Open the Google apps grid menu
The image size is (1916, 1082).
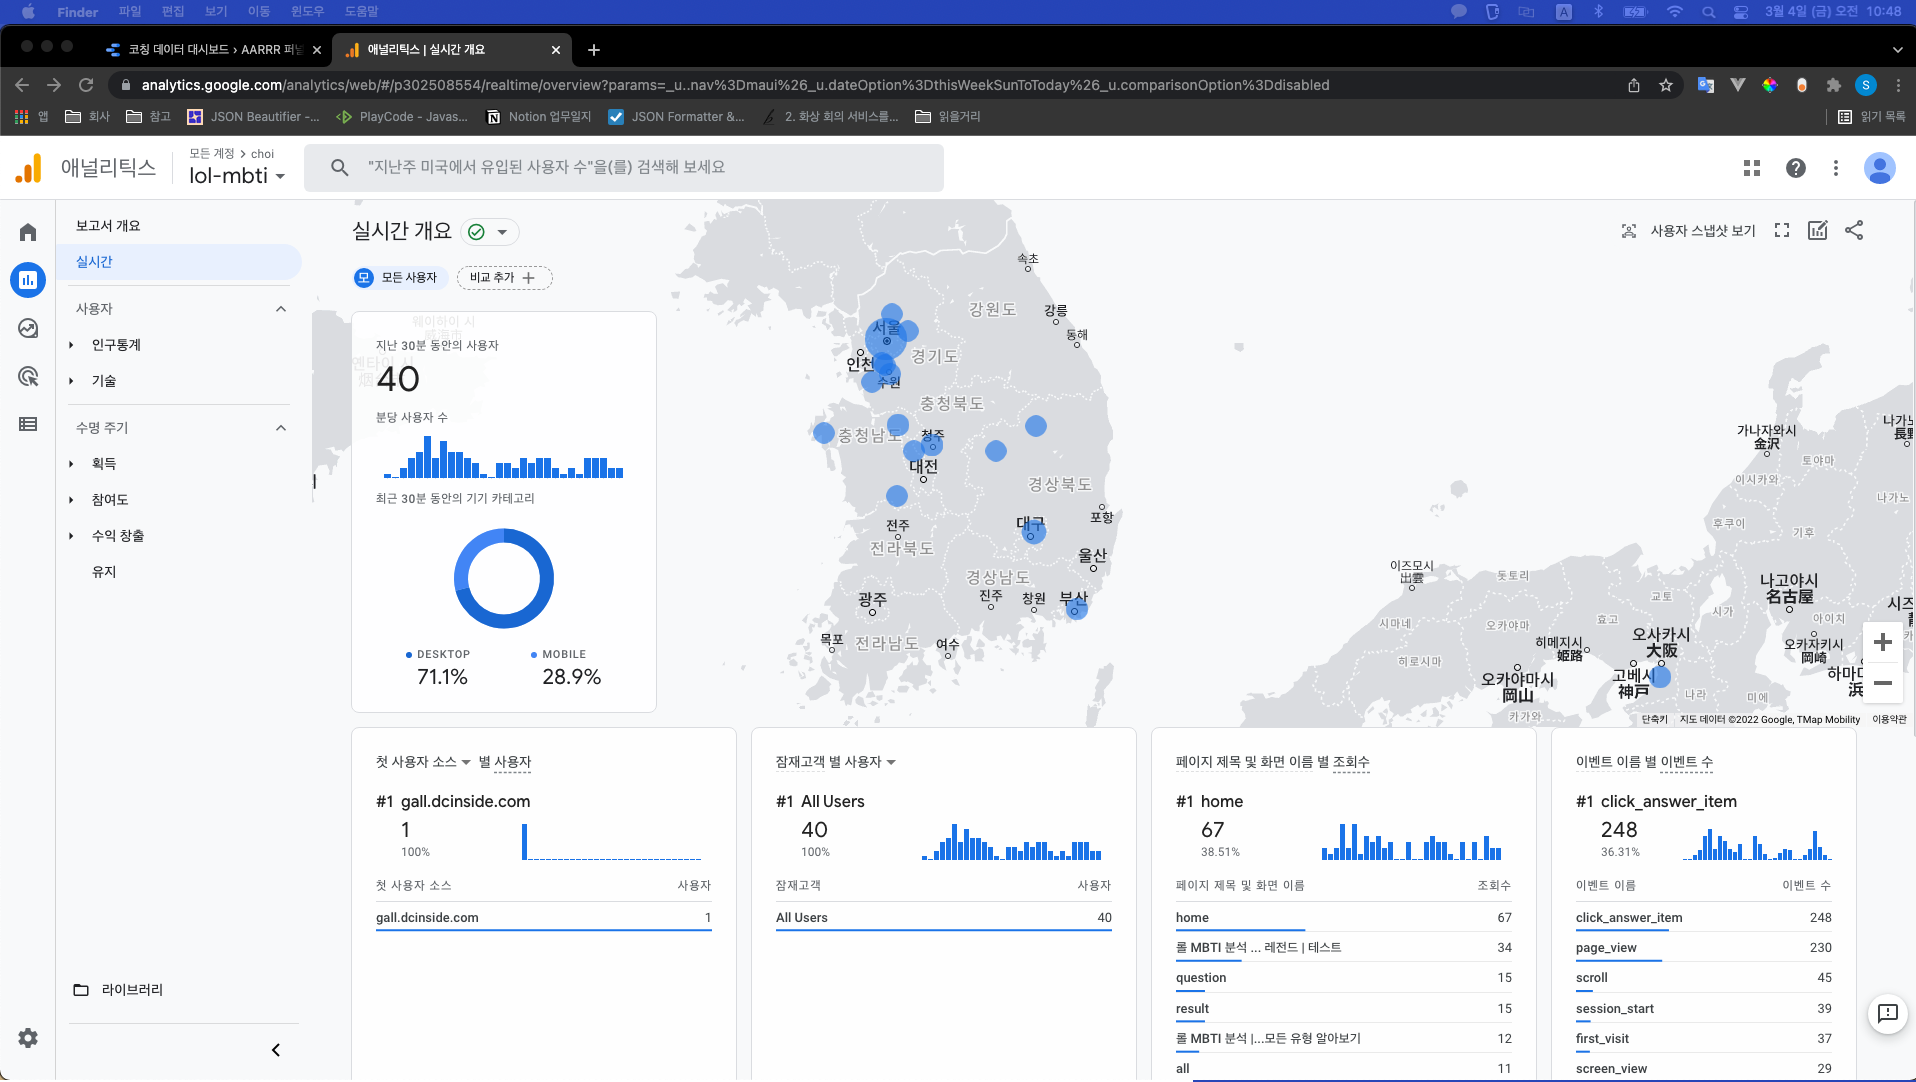point(1752,168)
